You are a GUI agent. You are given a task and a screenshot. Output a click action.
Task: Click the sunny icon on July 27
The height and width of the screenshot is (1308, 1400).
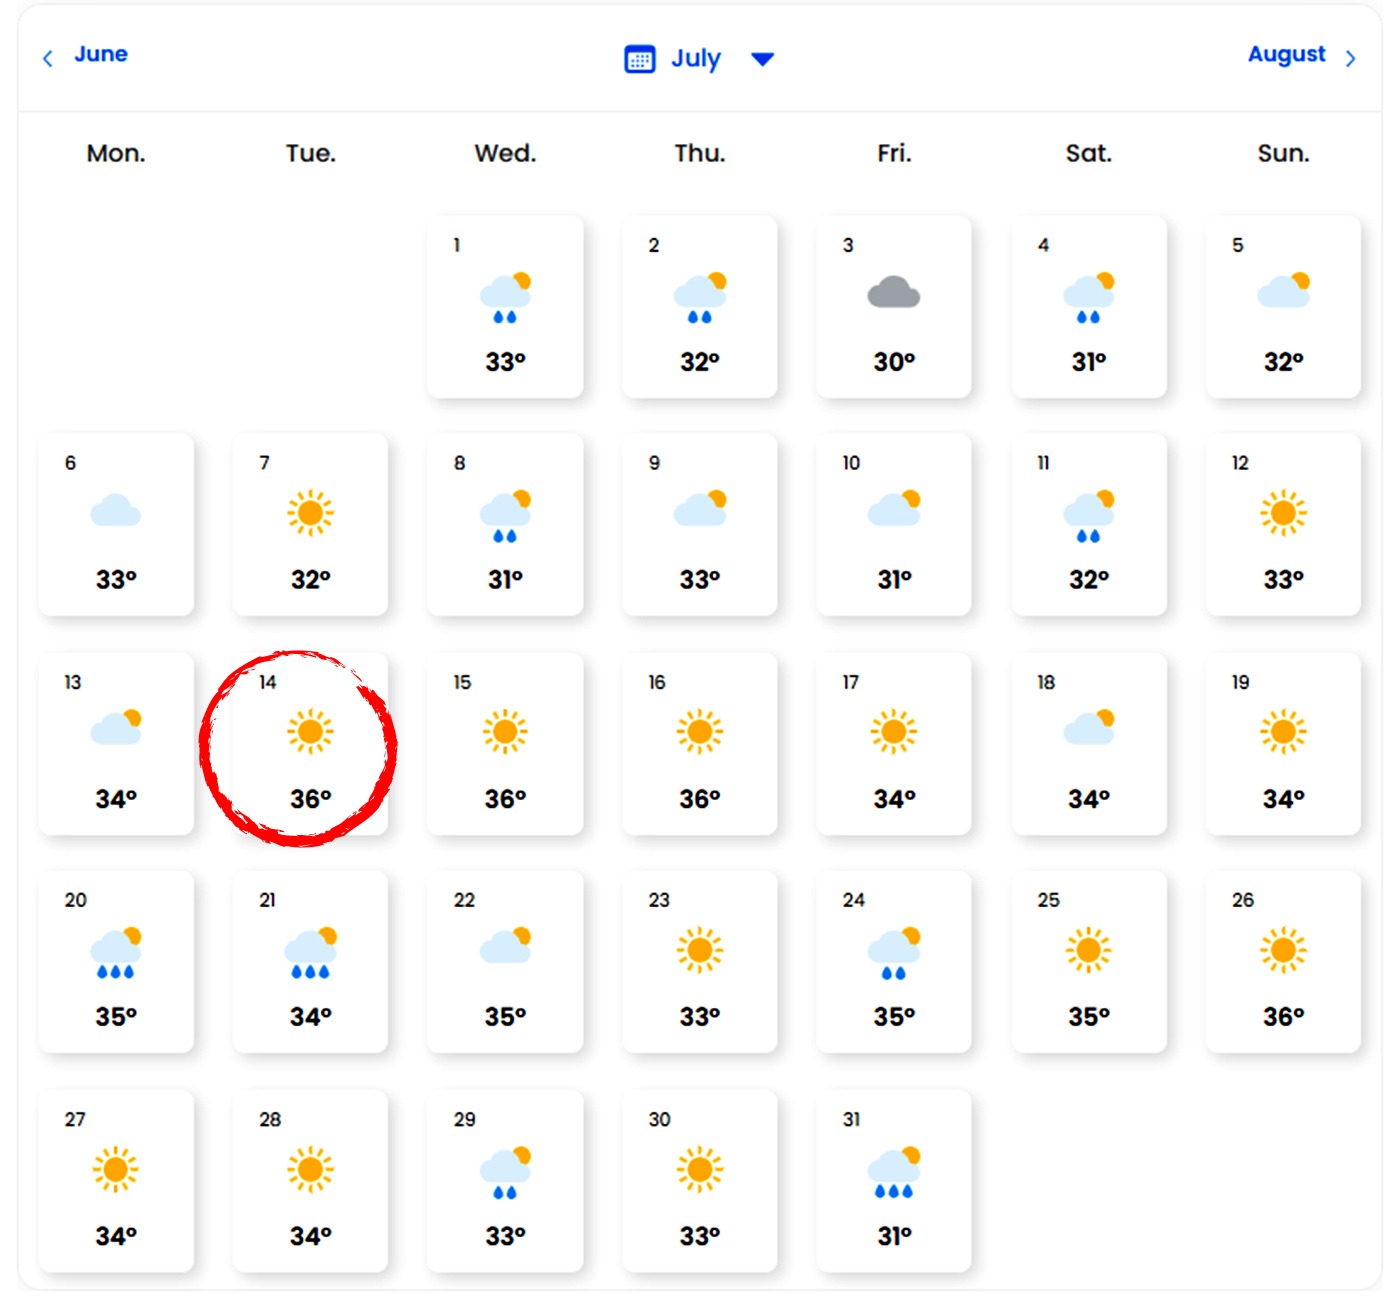(117, 1169)
